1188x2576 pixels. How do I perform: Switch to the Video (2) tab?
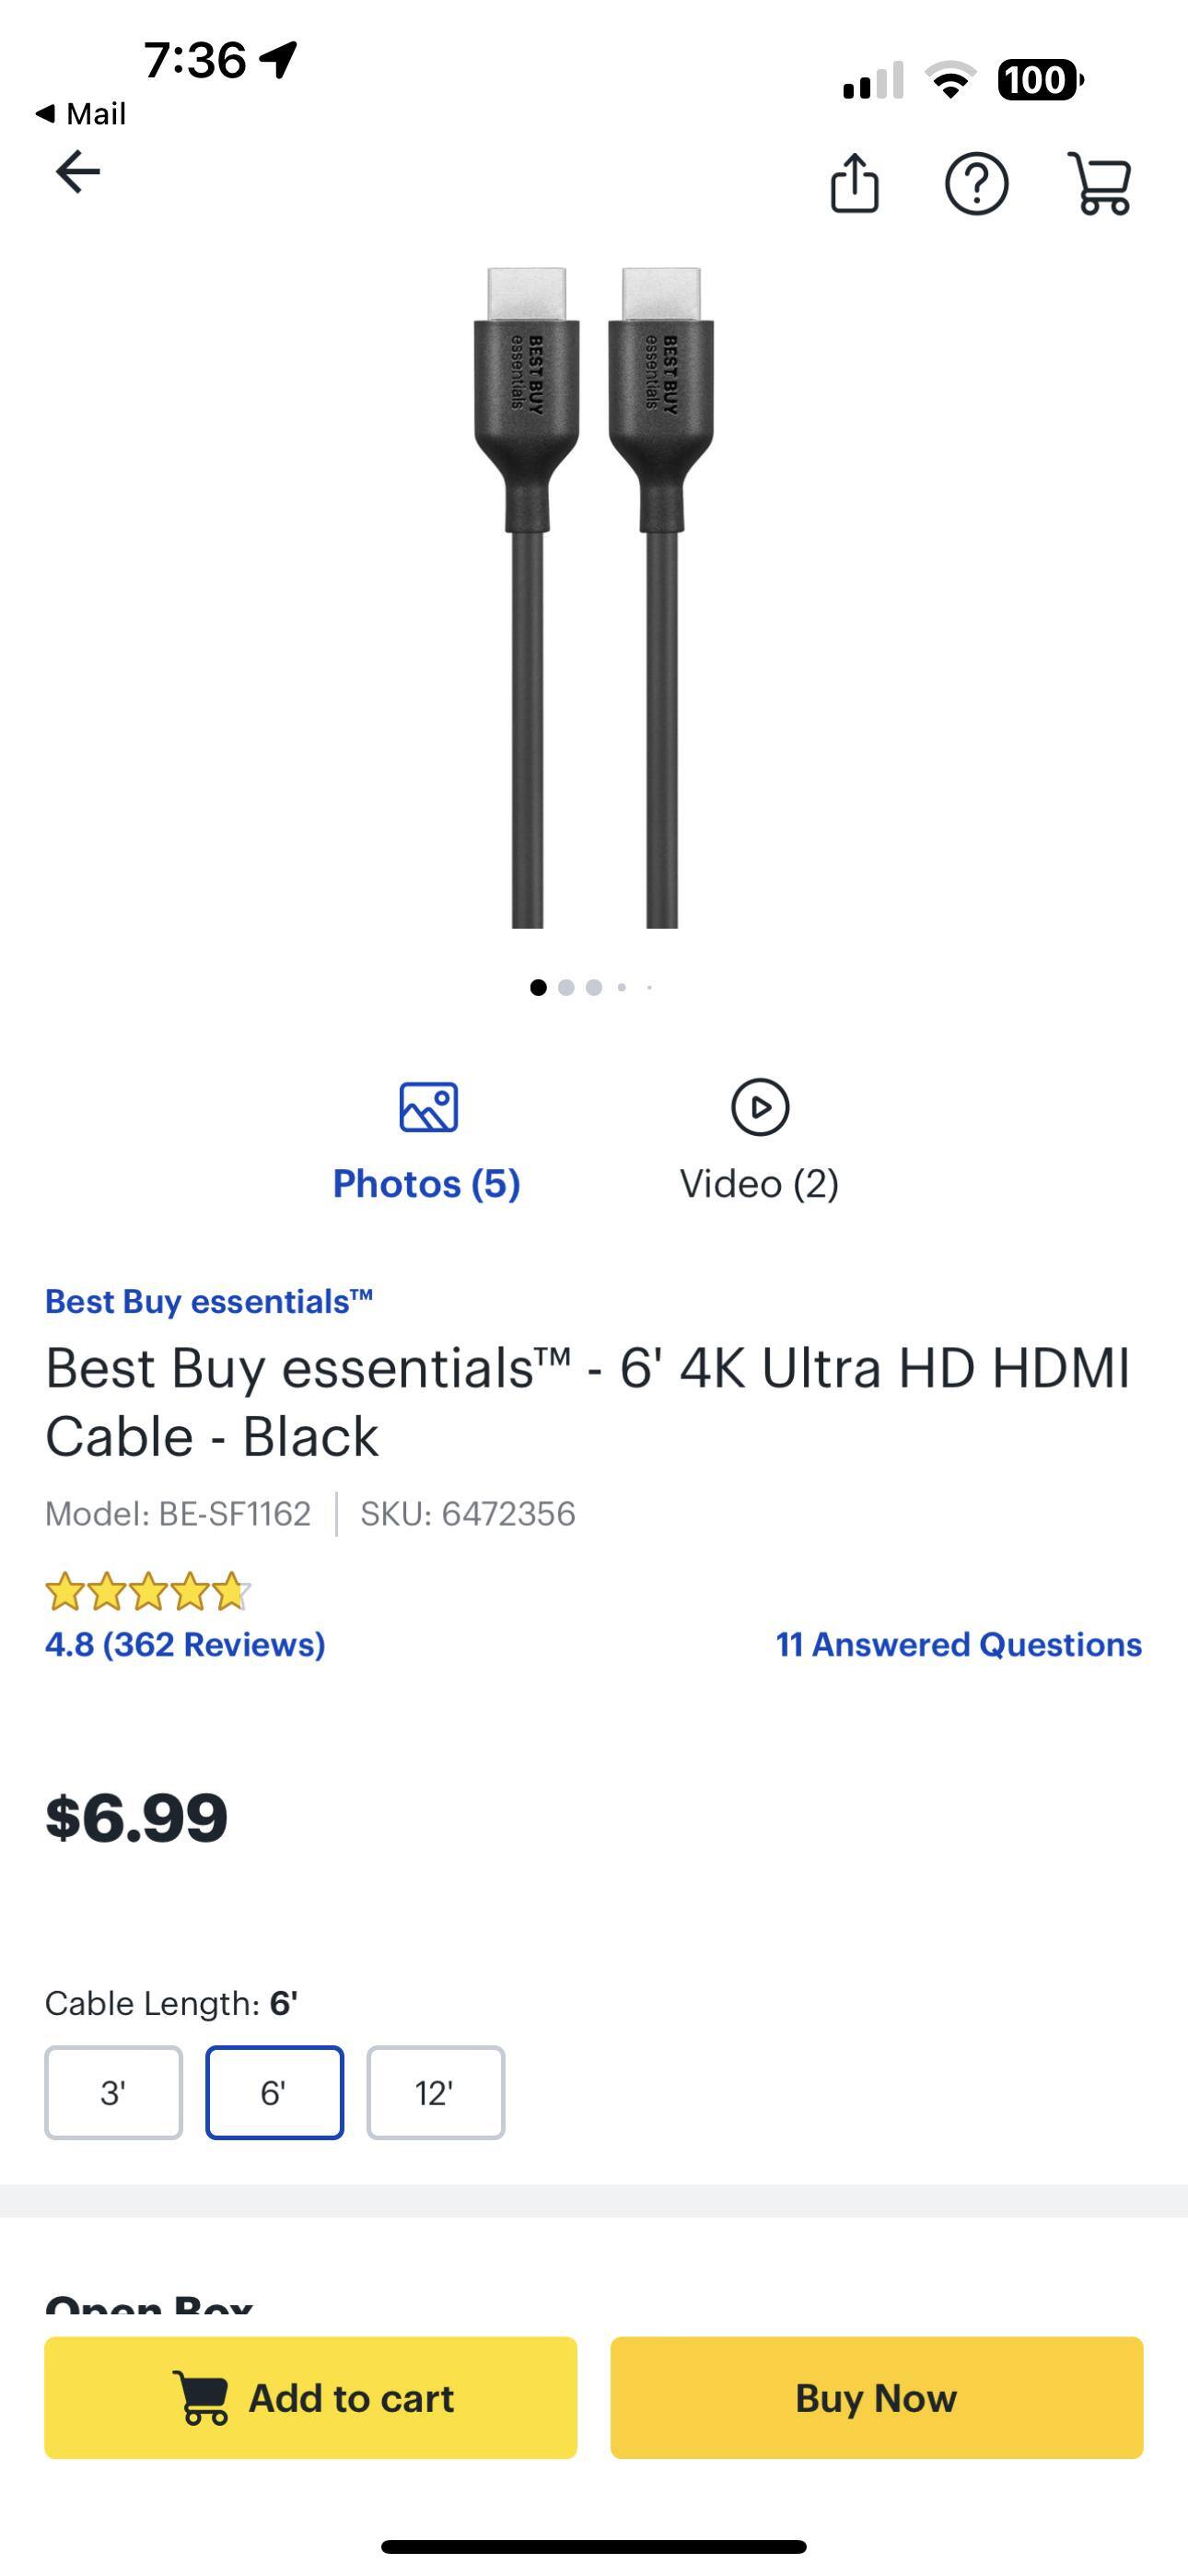(759, 1183)
